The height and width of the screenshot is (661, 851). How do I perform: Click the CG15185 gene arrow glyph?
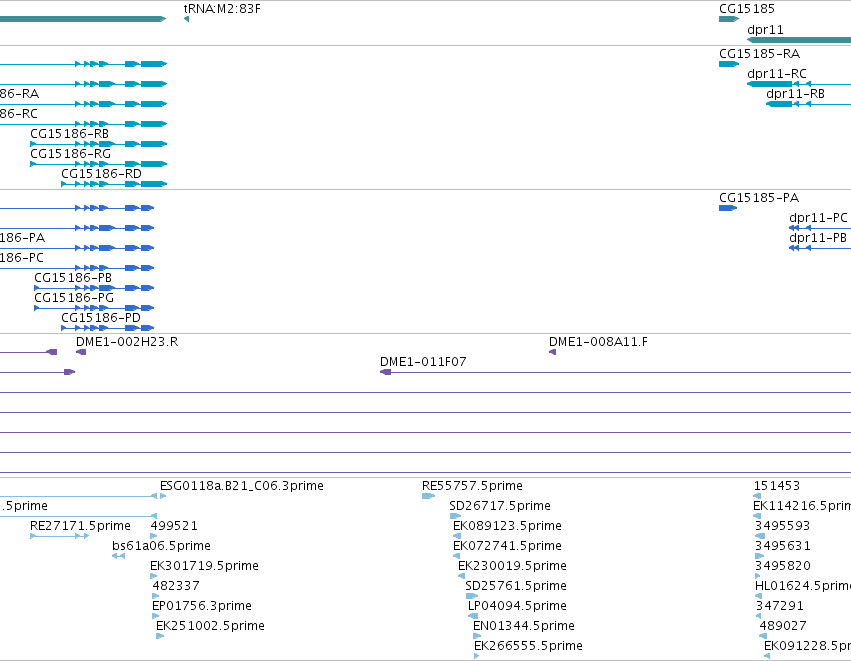click(729, 19)
